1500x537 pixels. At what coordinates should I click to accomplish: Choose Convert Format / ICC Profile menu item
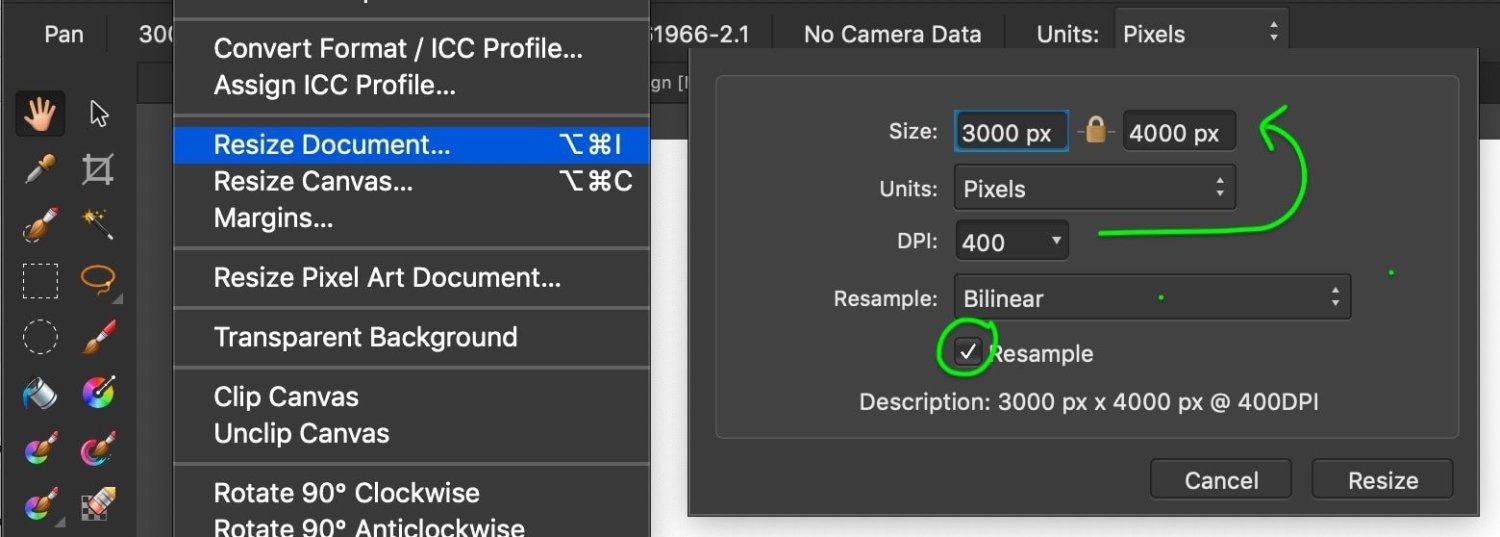pos(411,49)
